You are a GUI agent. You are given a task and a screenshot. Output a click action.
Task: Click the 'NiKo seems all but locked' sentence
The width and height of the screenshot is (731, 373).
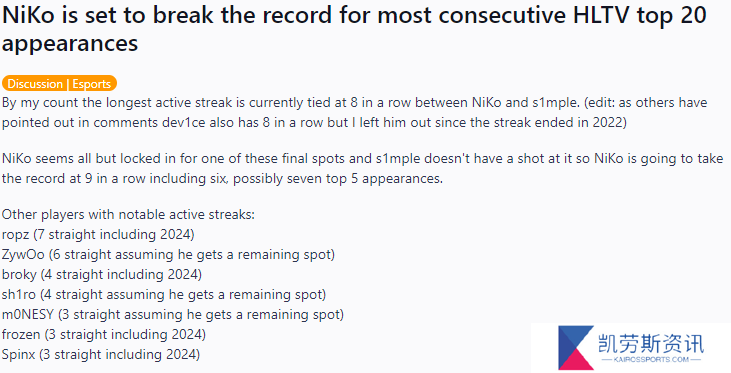tap(362, 168)
